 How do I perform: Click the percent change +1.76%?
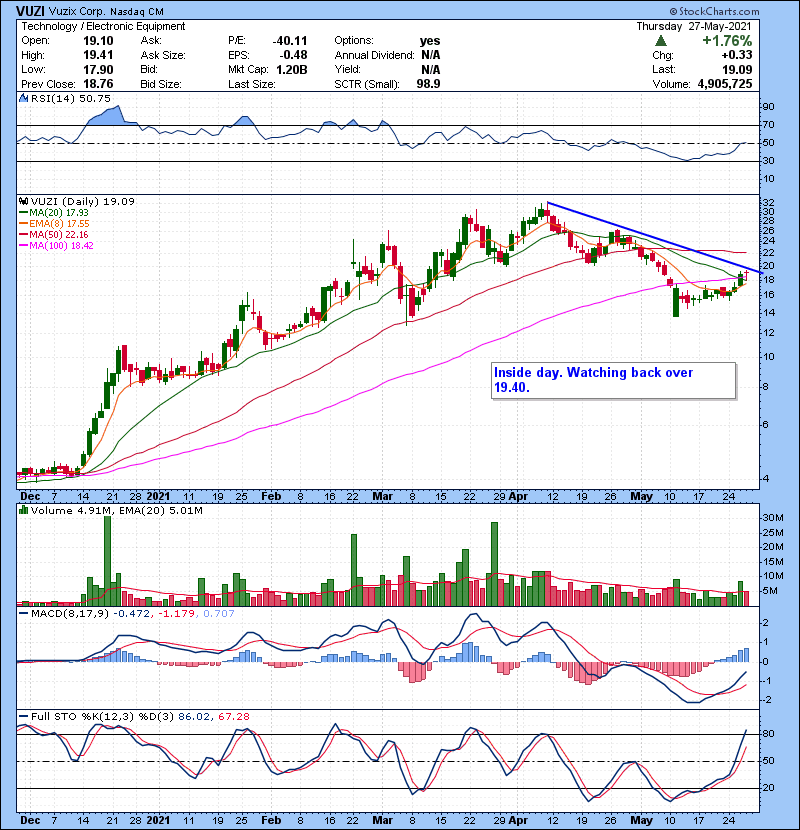(727, 41)
